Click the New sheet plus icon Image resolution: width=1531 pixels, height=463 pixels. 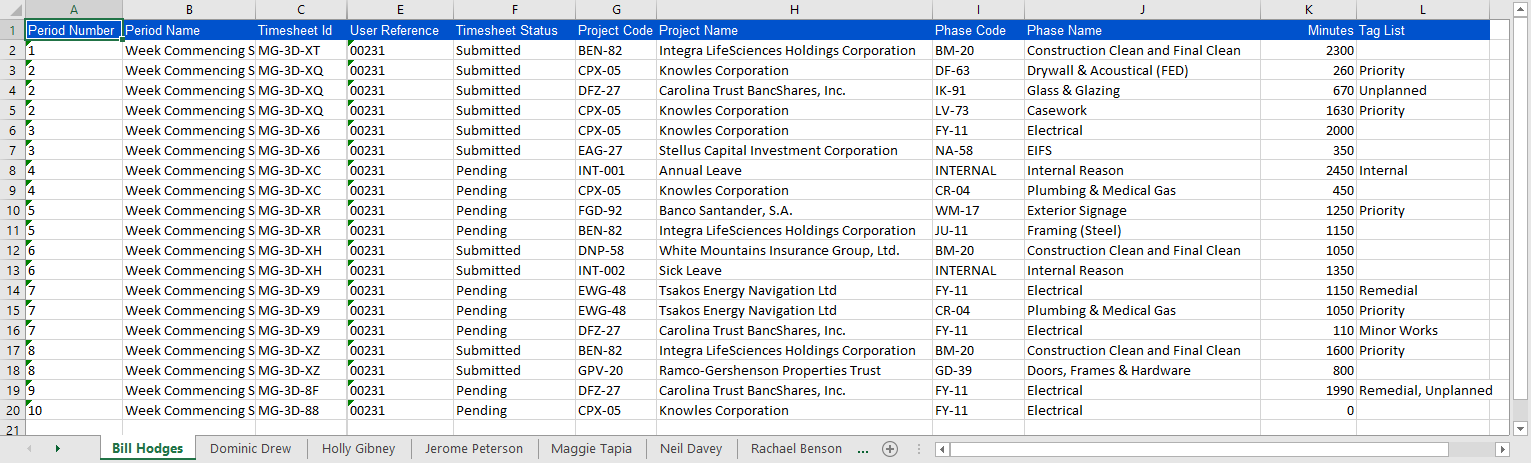(x=889, y=449)
